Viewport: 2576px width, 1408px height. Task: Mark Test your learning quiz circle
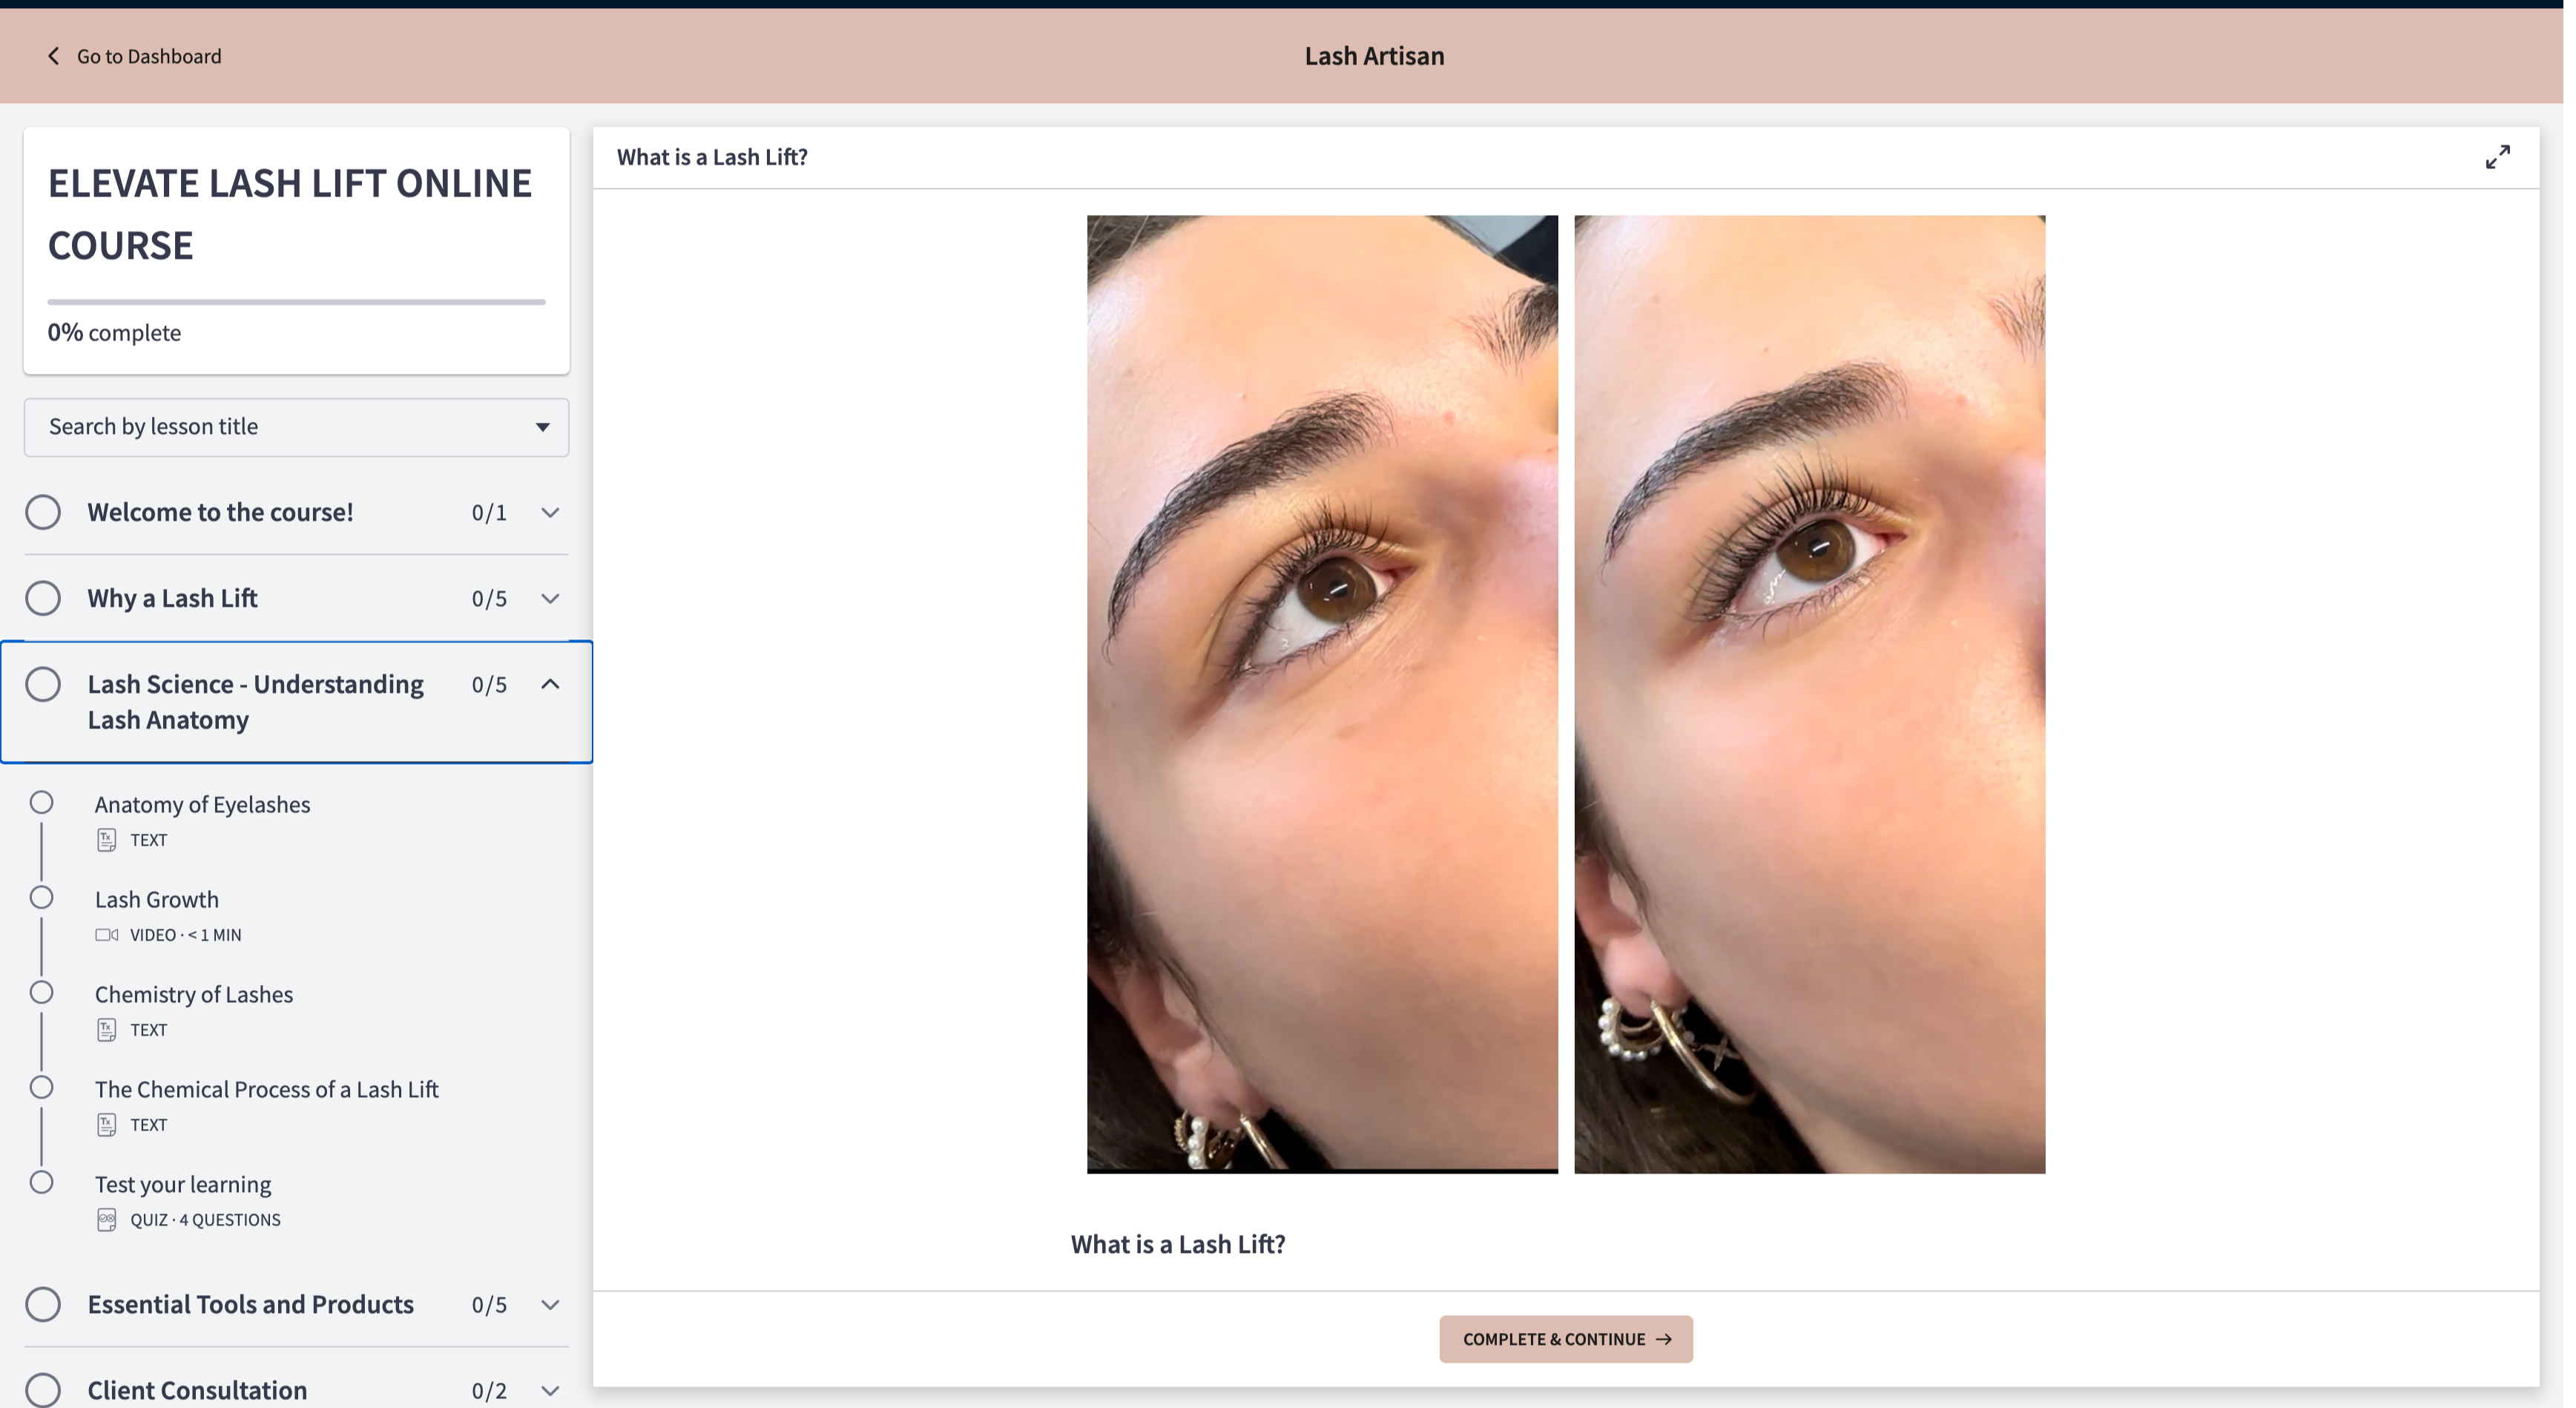(x=41, y=1183)
